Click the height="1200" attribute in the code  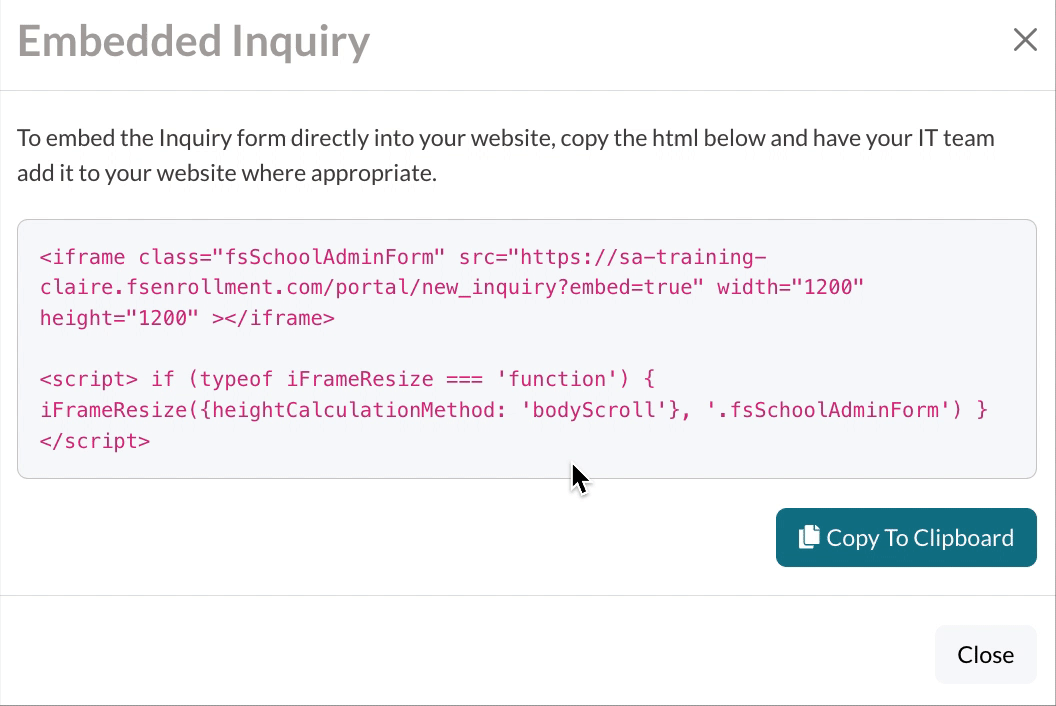(119, 319)
